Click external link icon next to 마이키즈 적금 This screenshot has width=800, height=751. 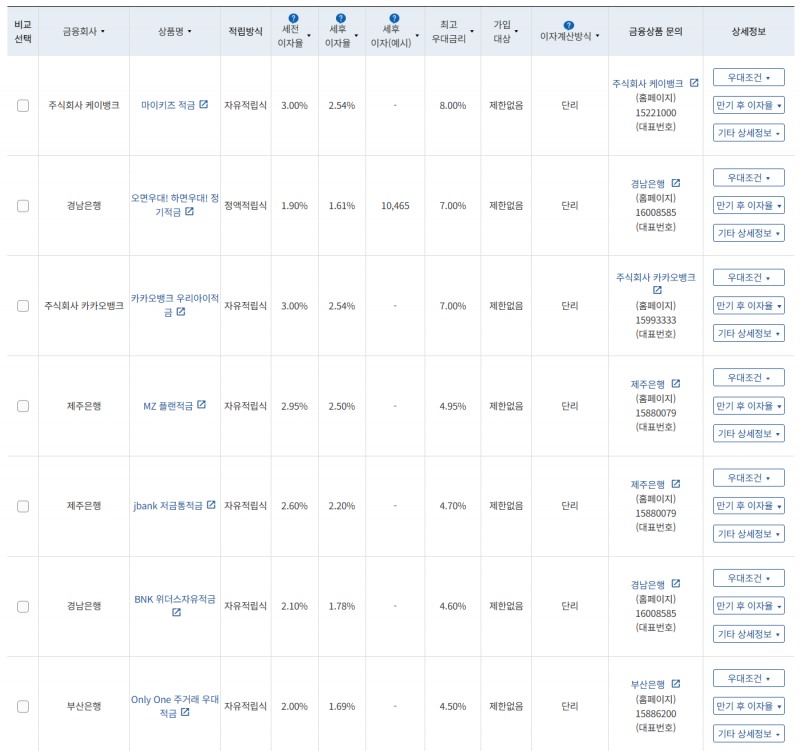click(204, 104)
